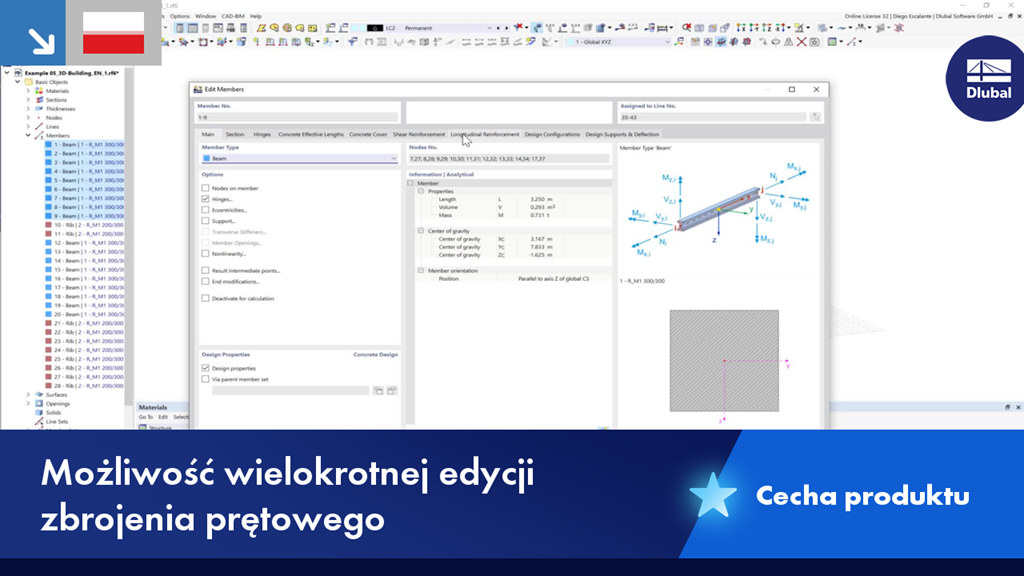Click the coordinate system icon right of Global XYZ

[679, 42]
